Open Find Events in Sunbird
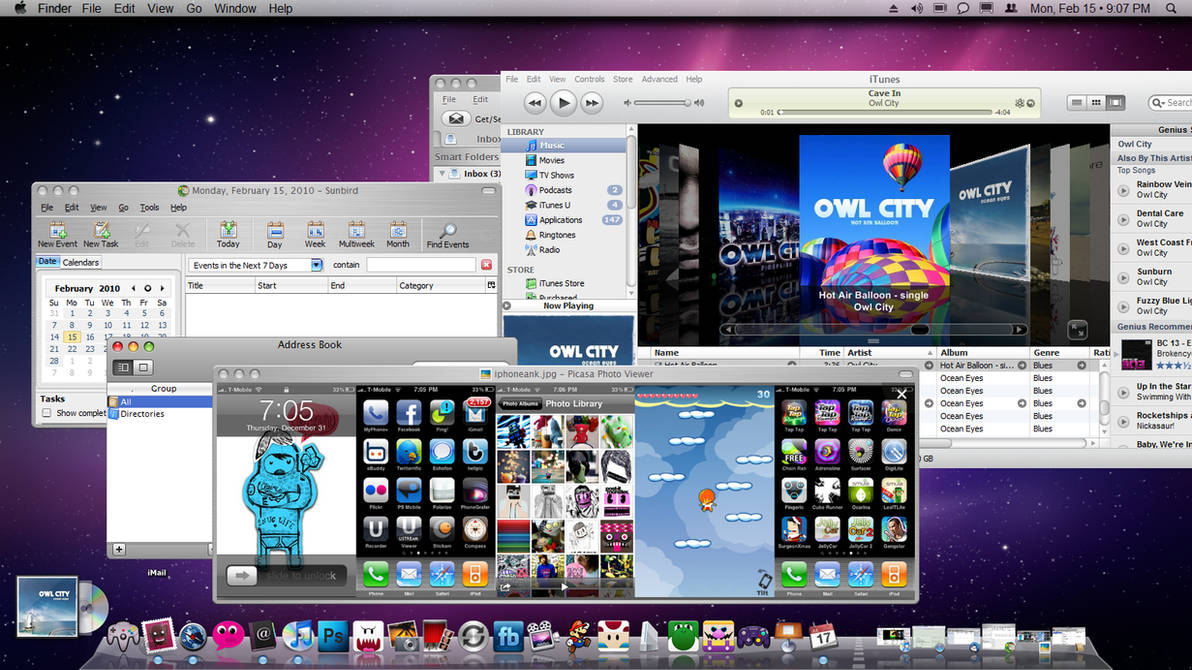1192x670 pixels. coord(448,235)
